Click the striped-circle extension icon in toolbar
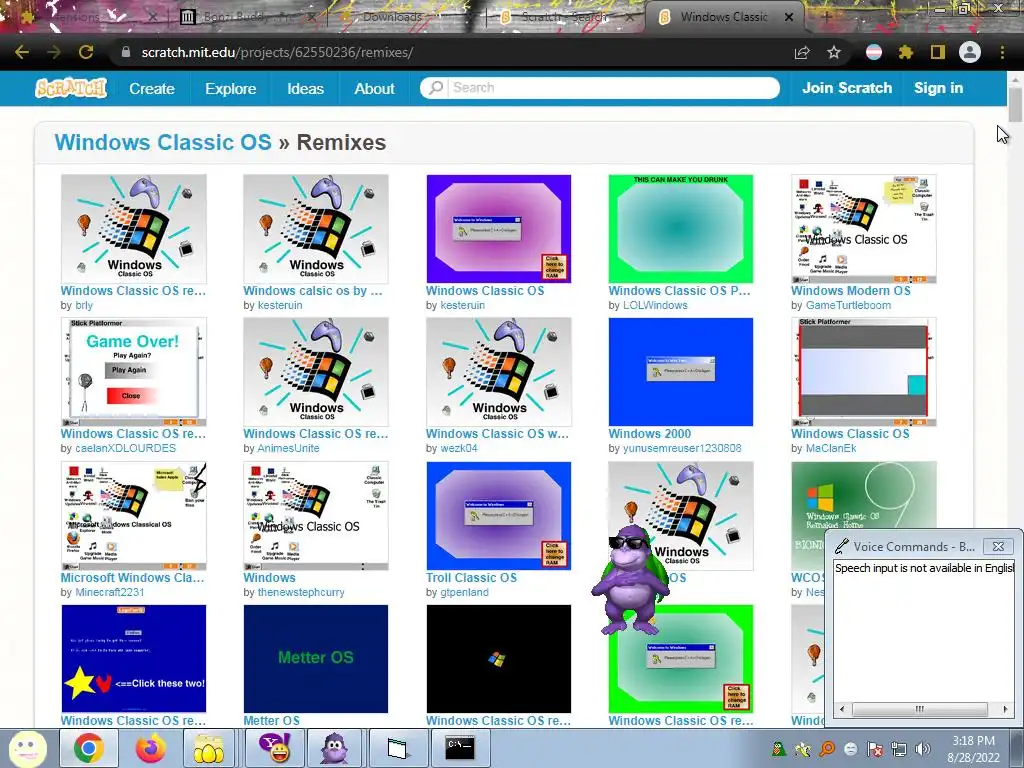This screenshot has height=768, width=1024. click(873, 52)
